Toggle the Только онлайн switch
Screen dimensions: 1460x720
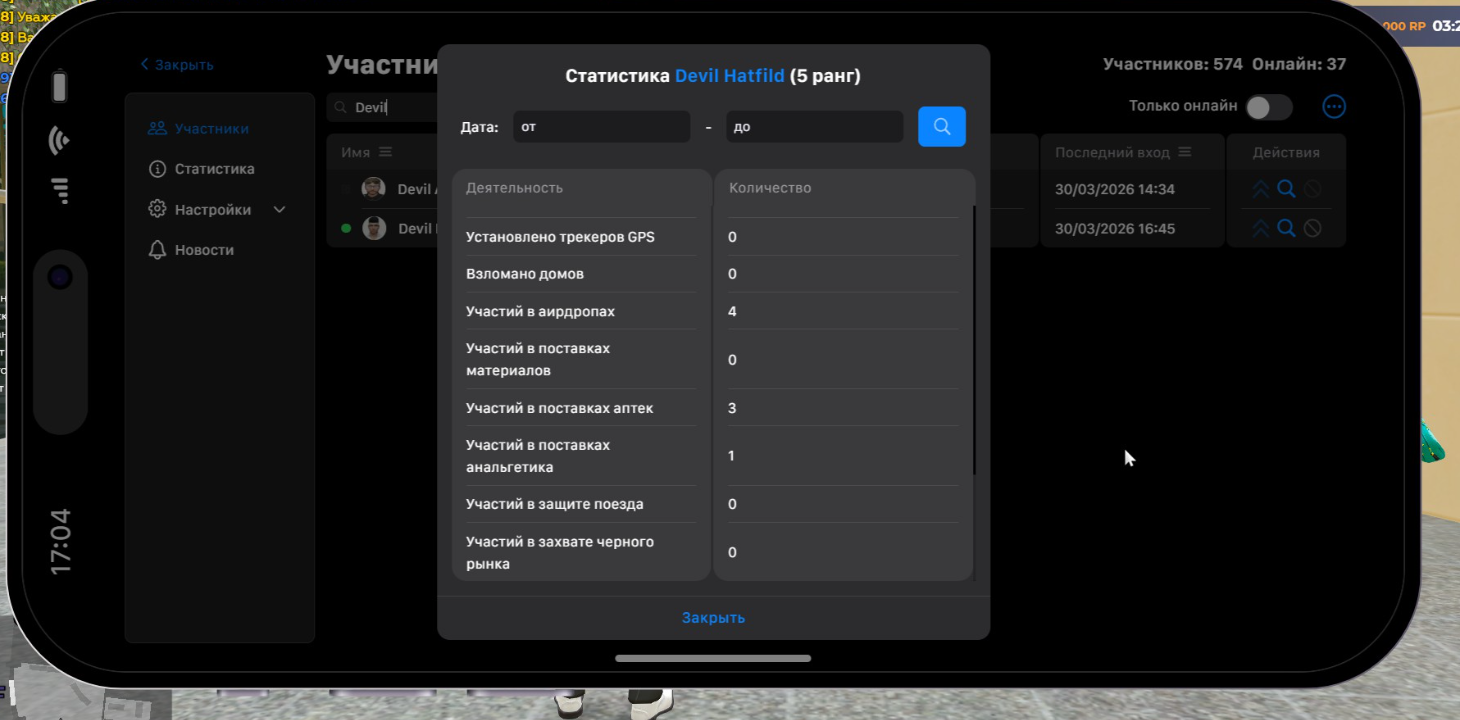point(1268,107)
